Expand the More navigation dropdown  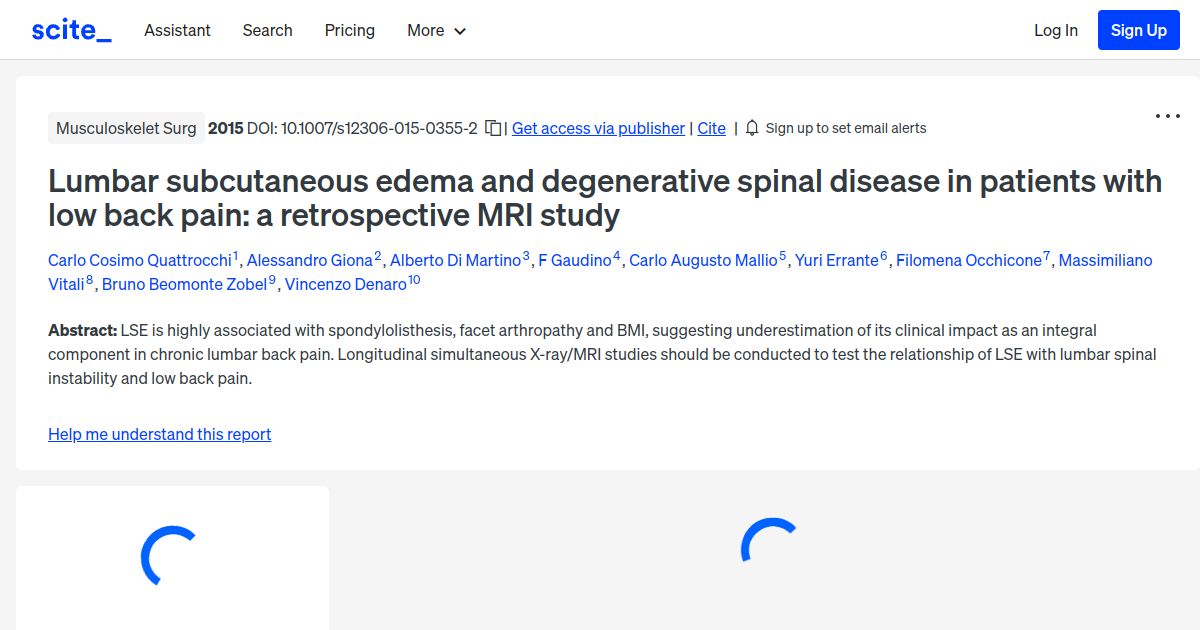[436, 31]
